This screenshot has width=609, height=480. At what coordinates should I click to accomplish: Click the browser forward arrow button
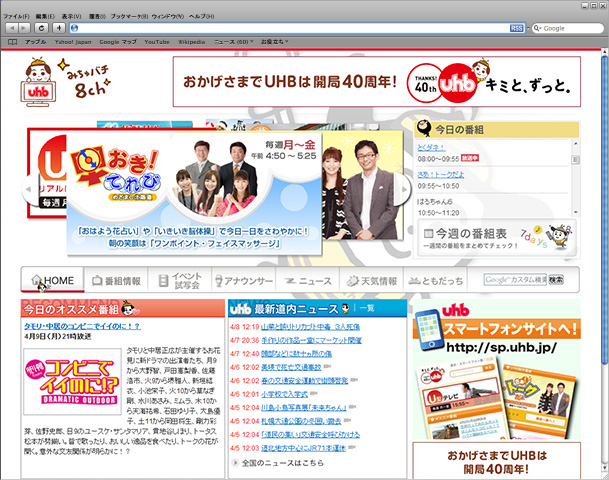tap(24, 28)
